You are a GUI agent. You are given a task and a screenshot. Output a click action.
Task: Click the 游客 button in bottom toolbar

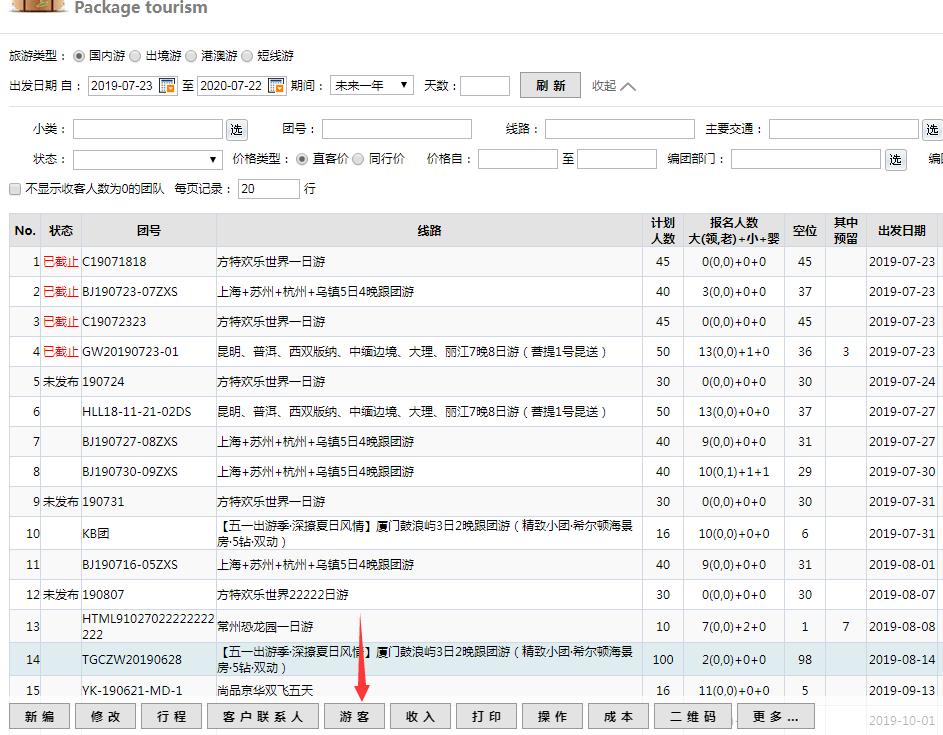coord(355,716)
